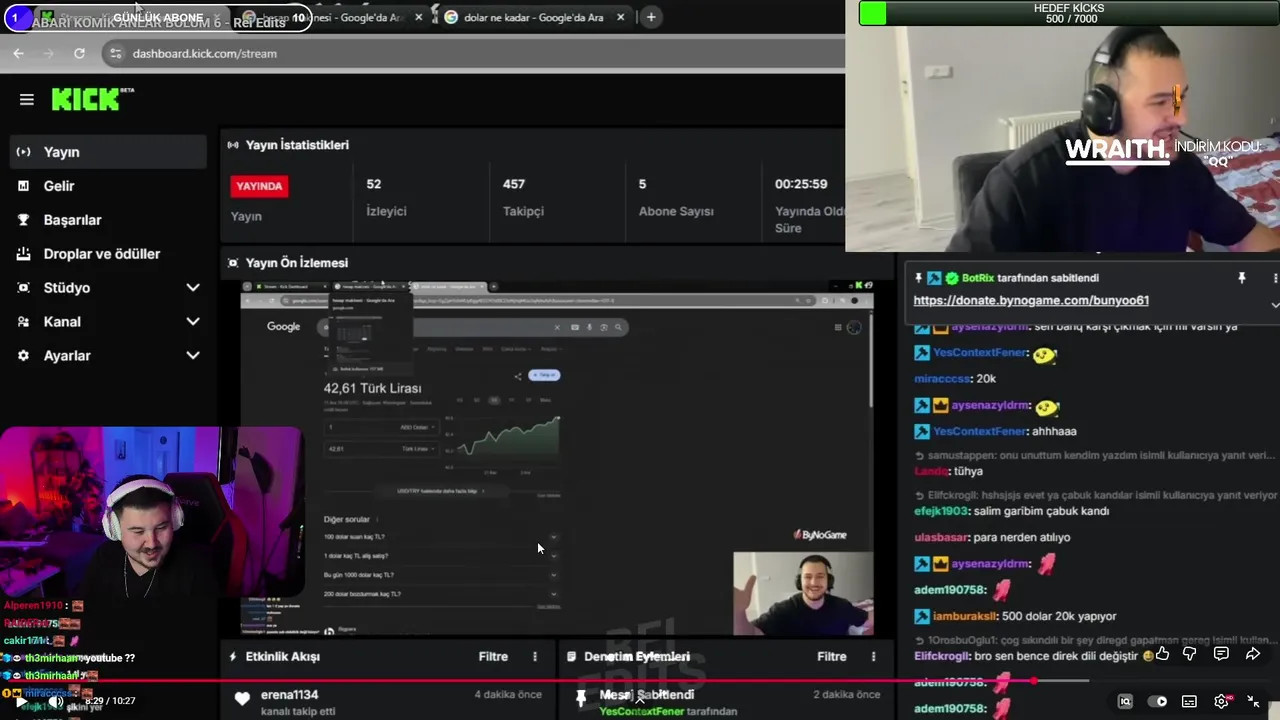This screenshot has width=1280, height=720.
Task: Click the pin icon on the pinned chat message
Action: tap(1242, 278)
